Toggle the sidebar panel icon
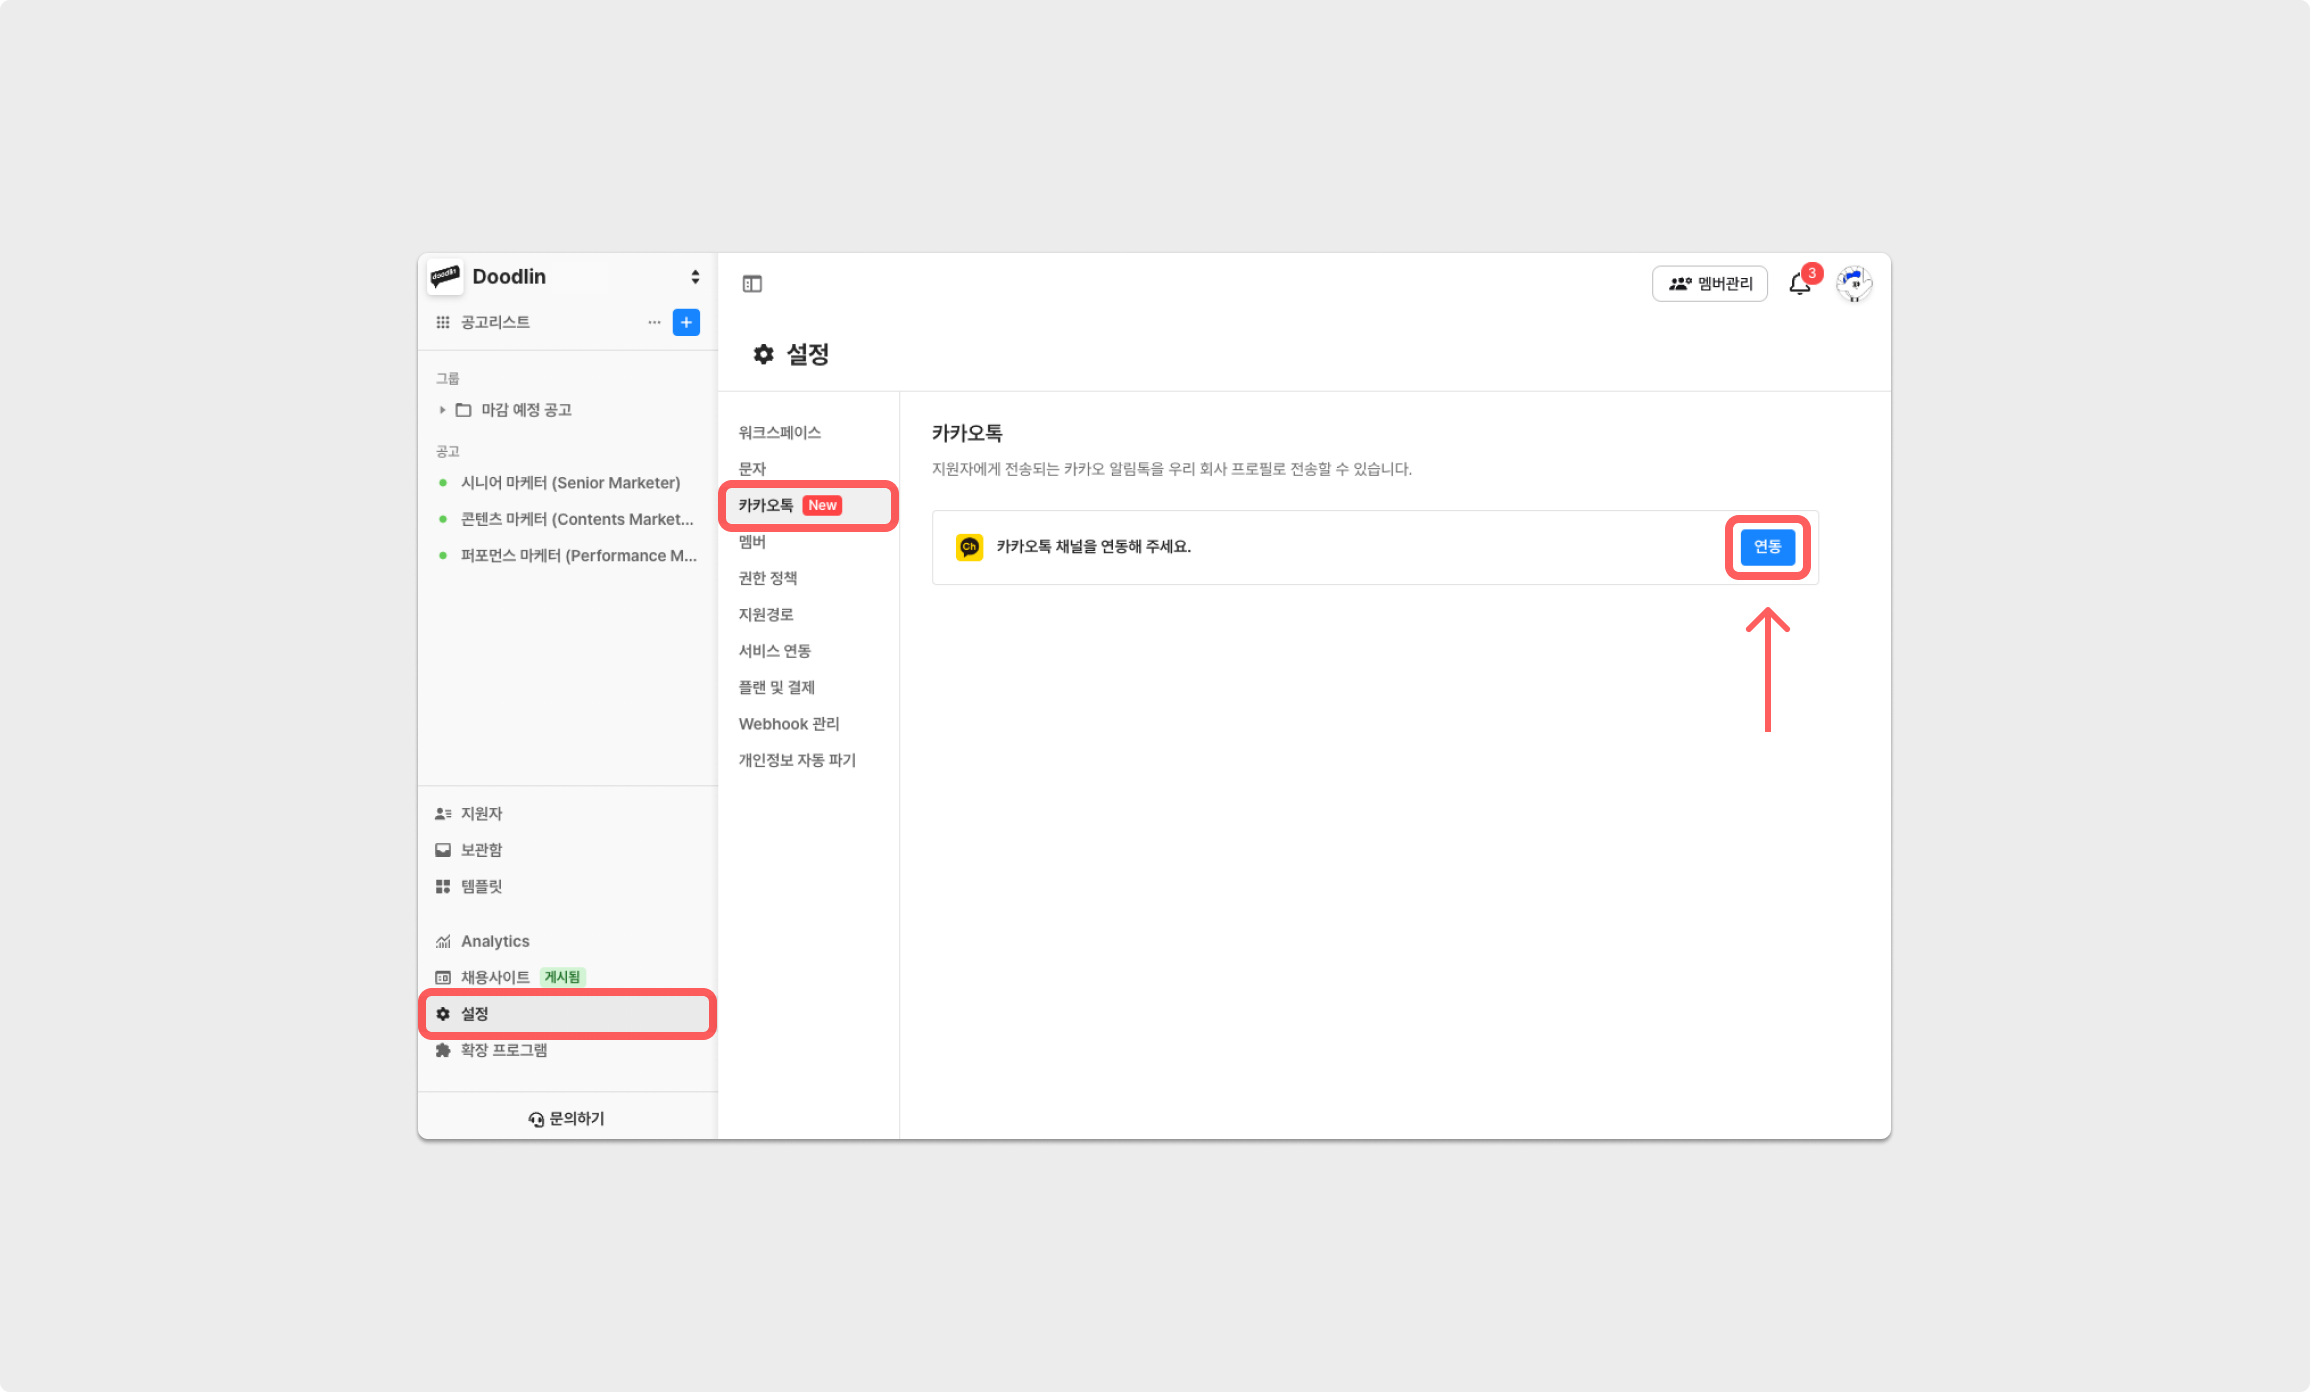 pyautogui.click(x=752, y=284)
